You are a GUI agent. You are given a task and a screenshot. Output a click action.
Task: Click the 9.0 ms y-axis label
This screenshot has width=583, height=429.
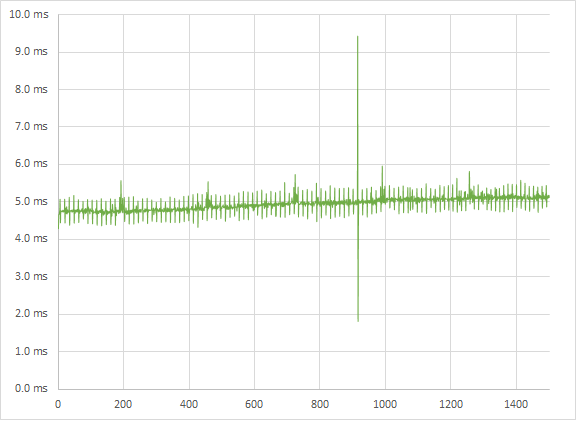point(31,51)
